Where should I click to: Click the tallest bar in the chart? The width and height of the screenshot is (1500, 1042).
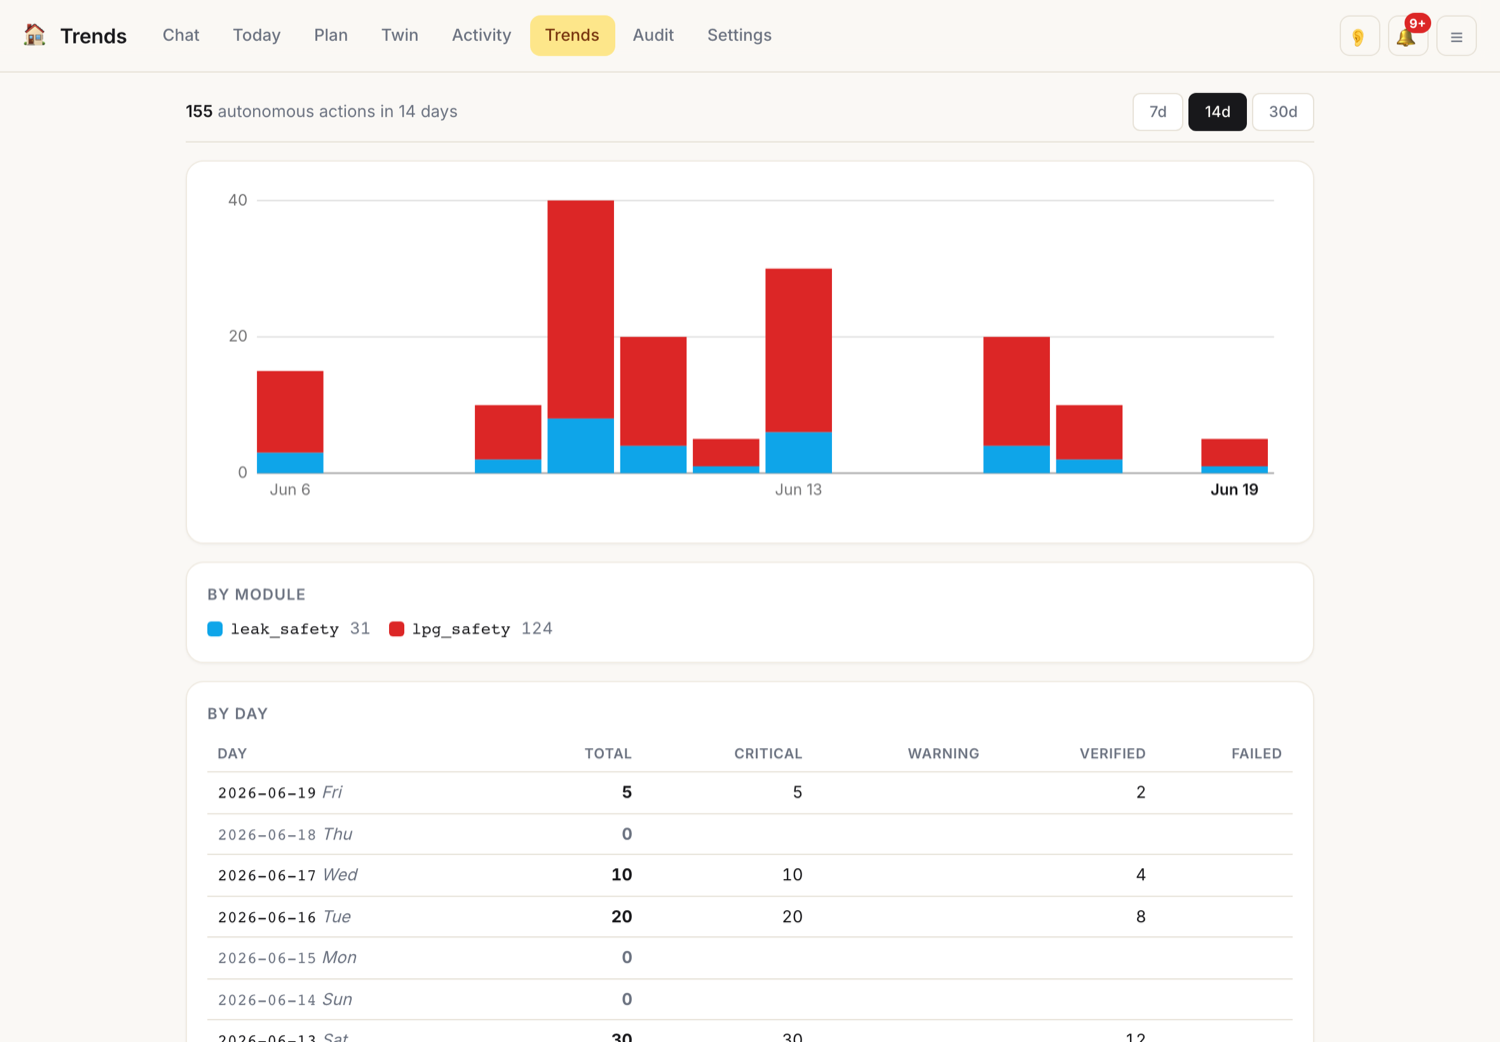[581, 336]
